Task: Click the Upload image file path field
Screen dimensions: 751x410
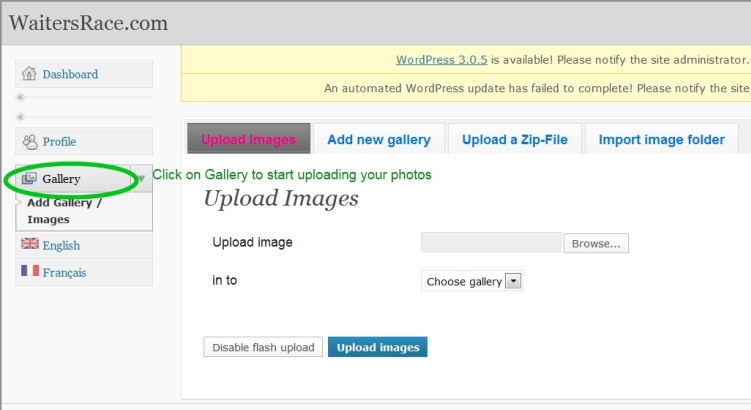Action: point(491,243)
